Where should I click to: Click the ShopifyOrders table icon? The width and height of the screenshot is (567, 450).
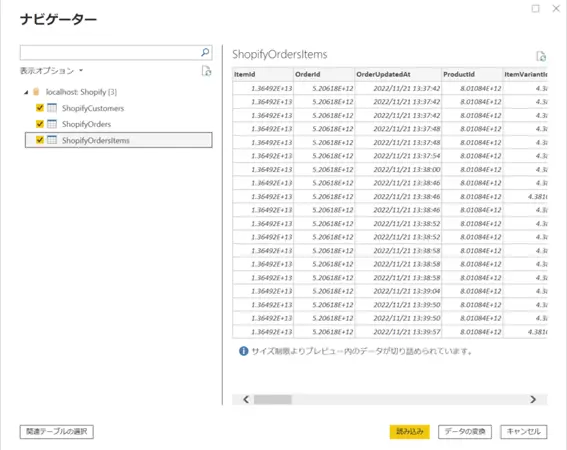[x=52, y=124]
